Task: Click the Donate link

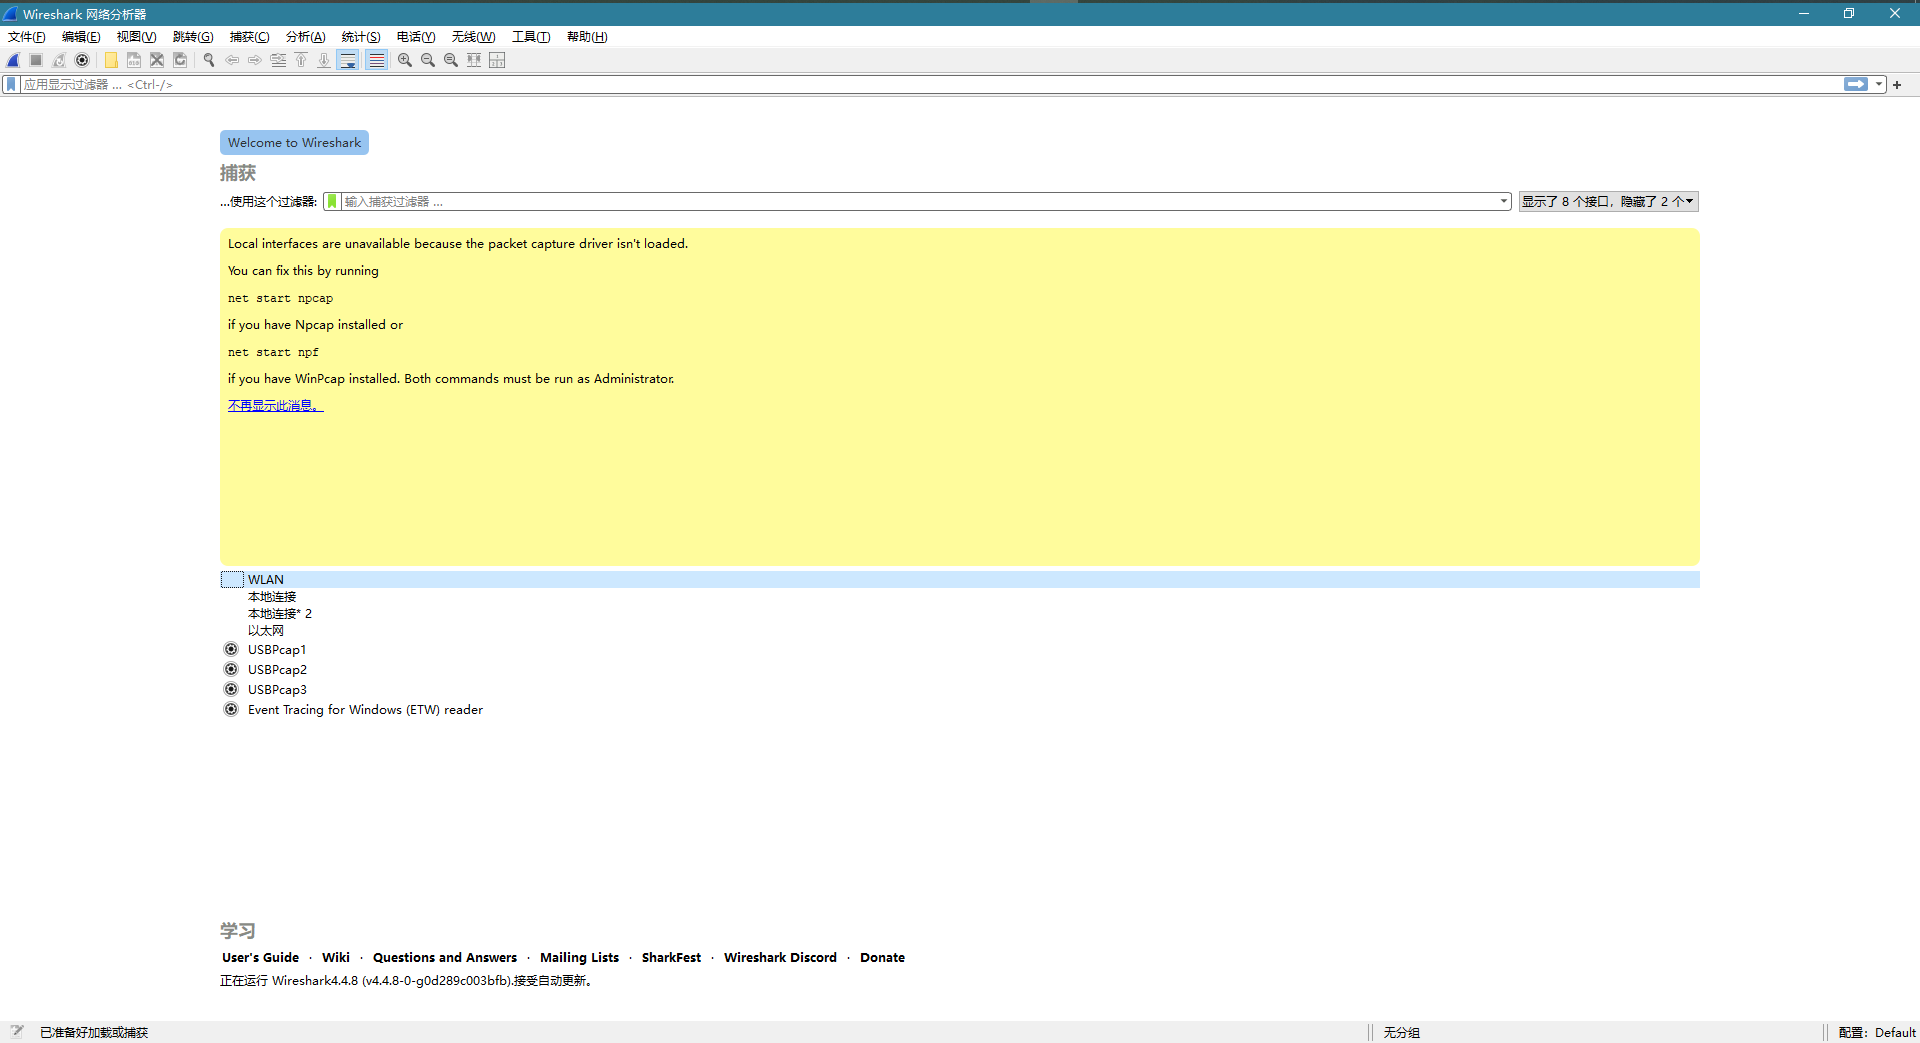Action: tap(882, 958)
